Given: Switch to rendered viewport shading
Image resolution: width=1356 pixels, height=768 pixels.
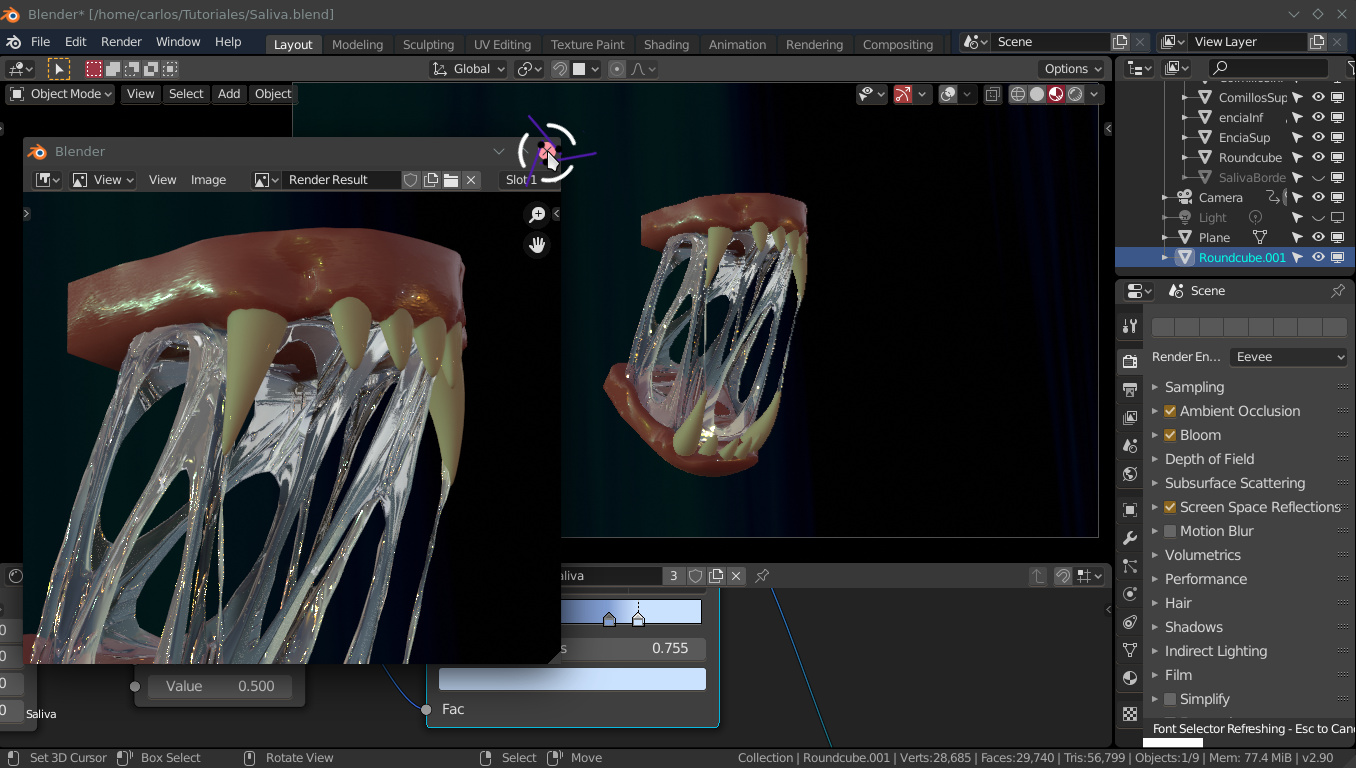Looking at the screenshot, I should click(x=1075, y=94).
